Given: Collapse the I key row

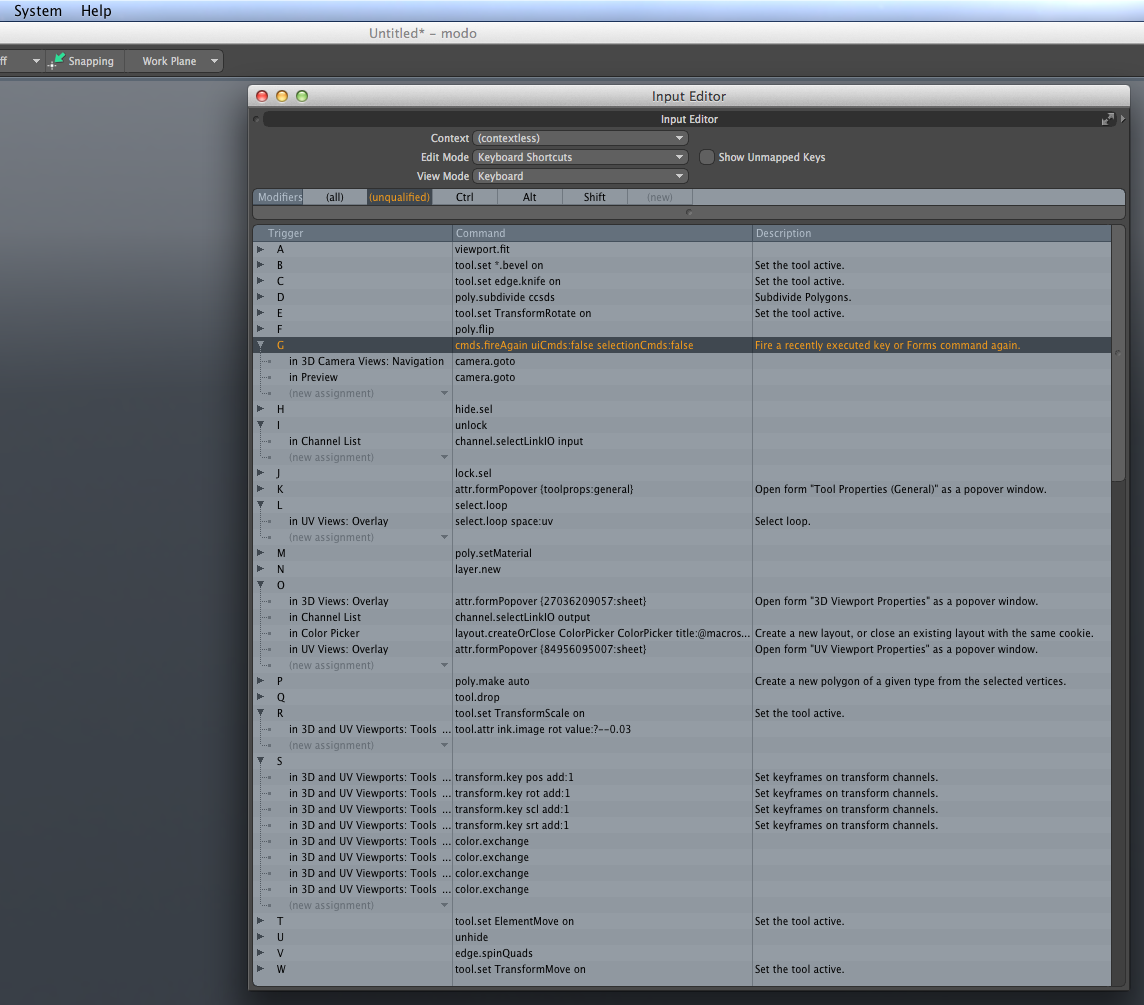Looking at the screenshot, I should 260,425.
